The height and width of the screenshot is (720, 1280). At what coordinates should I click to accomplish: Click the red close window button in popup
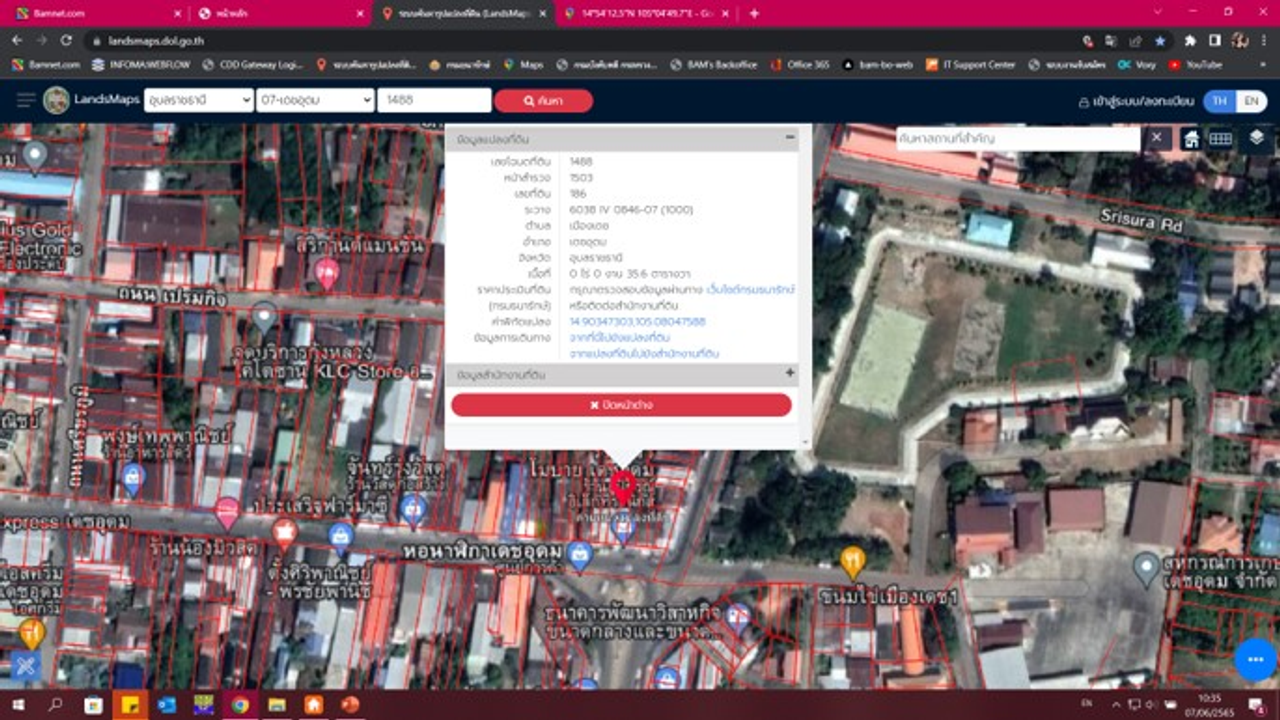tap(621, 405)
